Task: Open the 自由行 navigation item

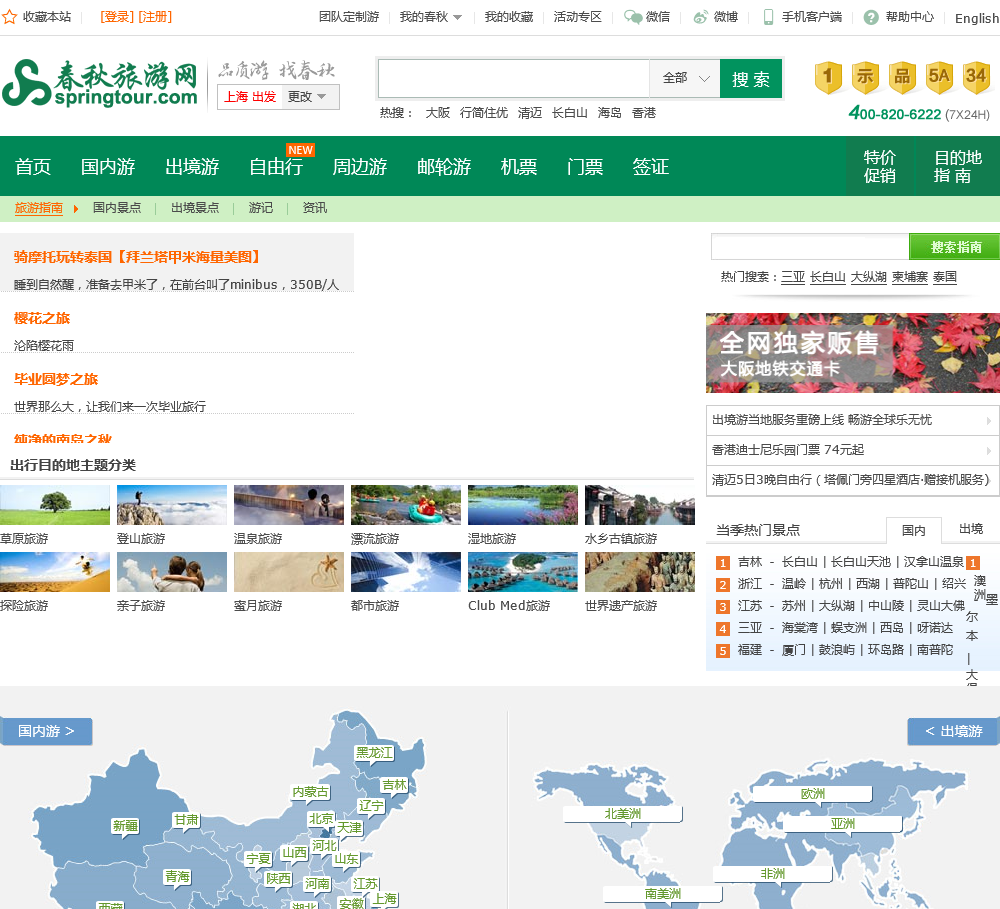Action: (x=276, y=166)
